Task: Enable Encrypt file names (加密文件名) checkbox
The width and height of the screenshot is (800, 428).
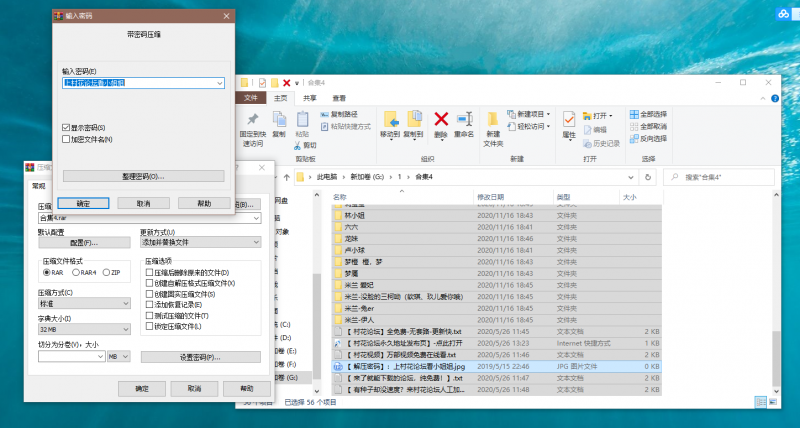Action: pos(65,139)
